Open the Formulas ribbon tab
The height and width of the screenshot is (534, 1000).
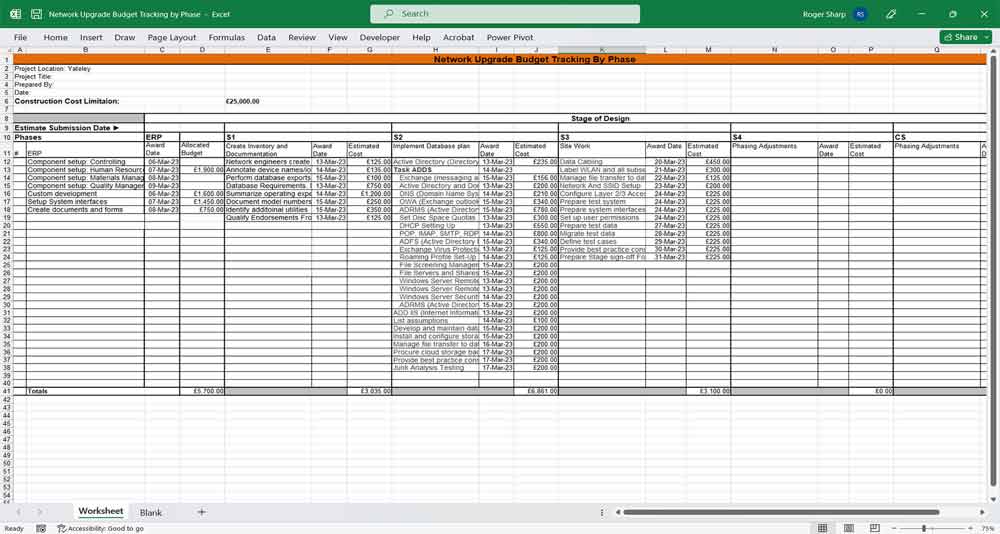pos(226,38)
